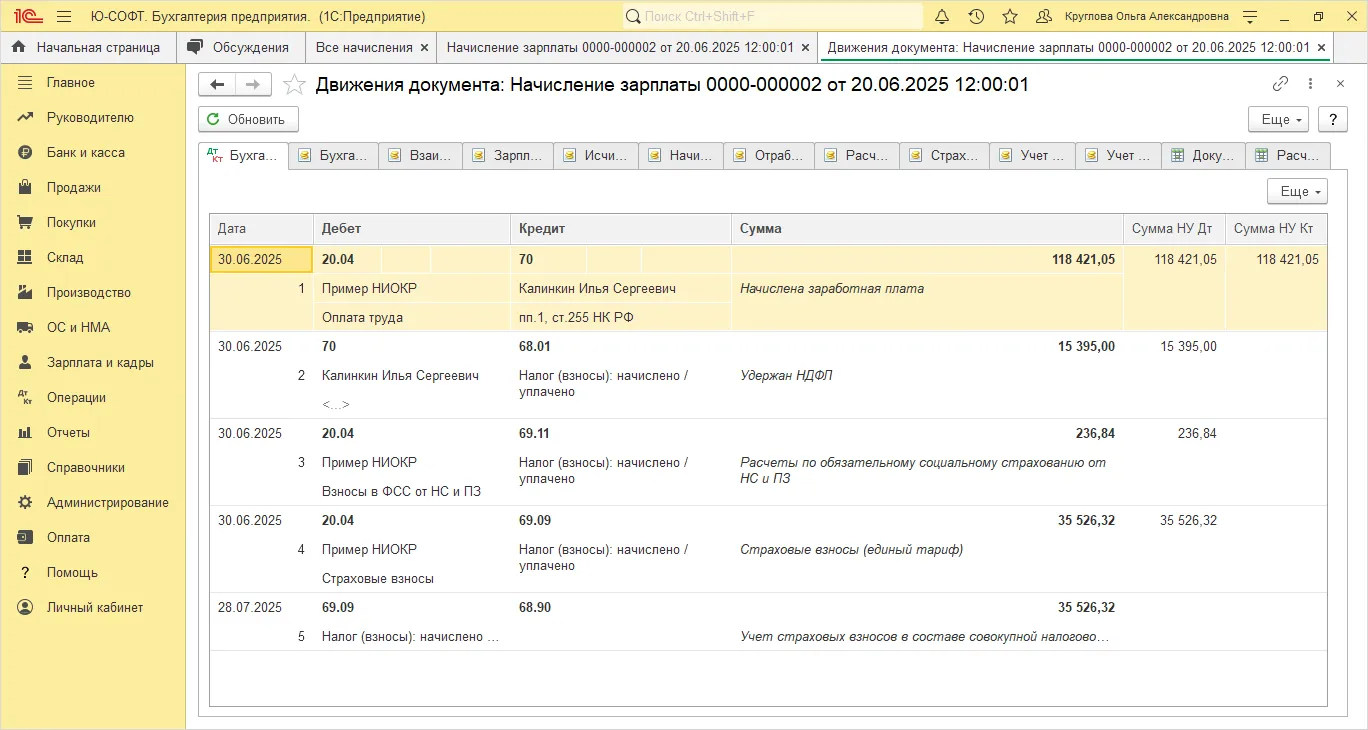Select the Оплата труда cell
Screen dimensions: 1368x730
(412, 317)
